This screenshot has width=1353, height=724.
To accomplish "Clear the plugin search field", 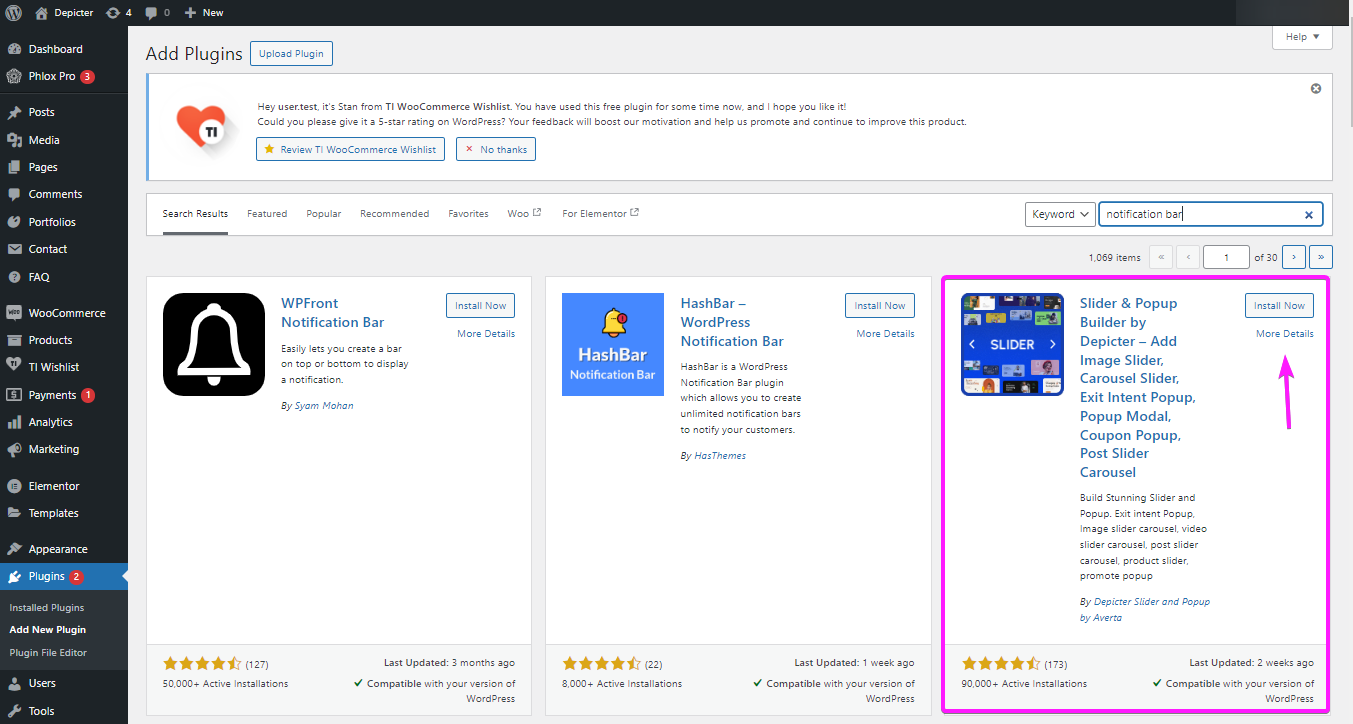I will [1308, 215].
